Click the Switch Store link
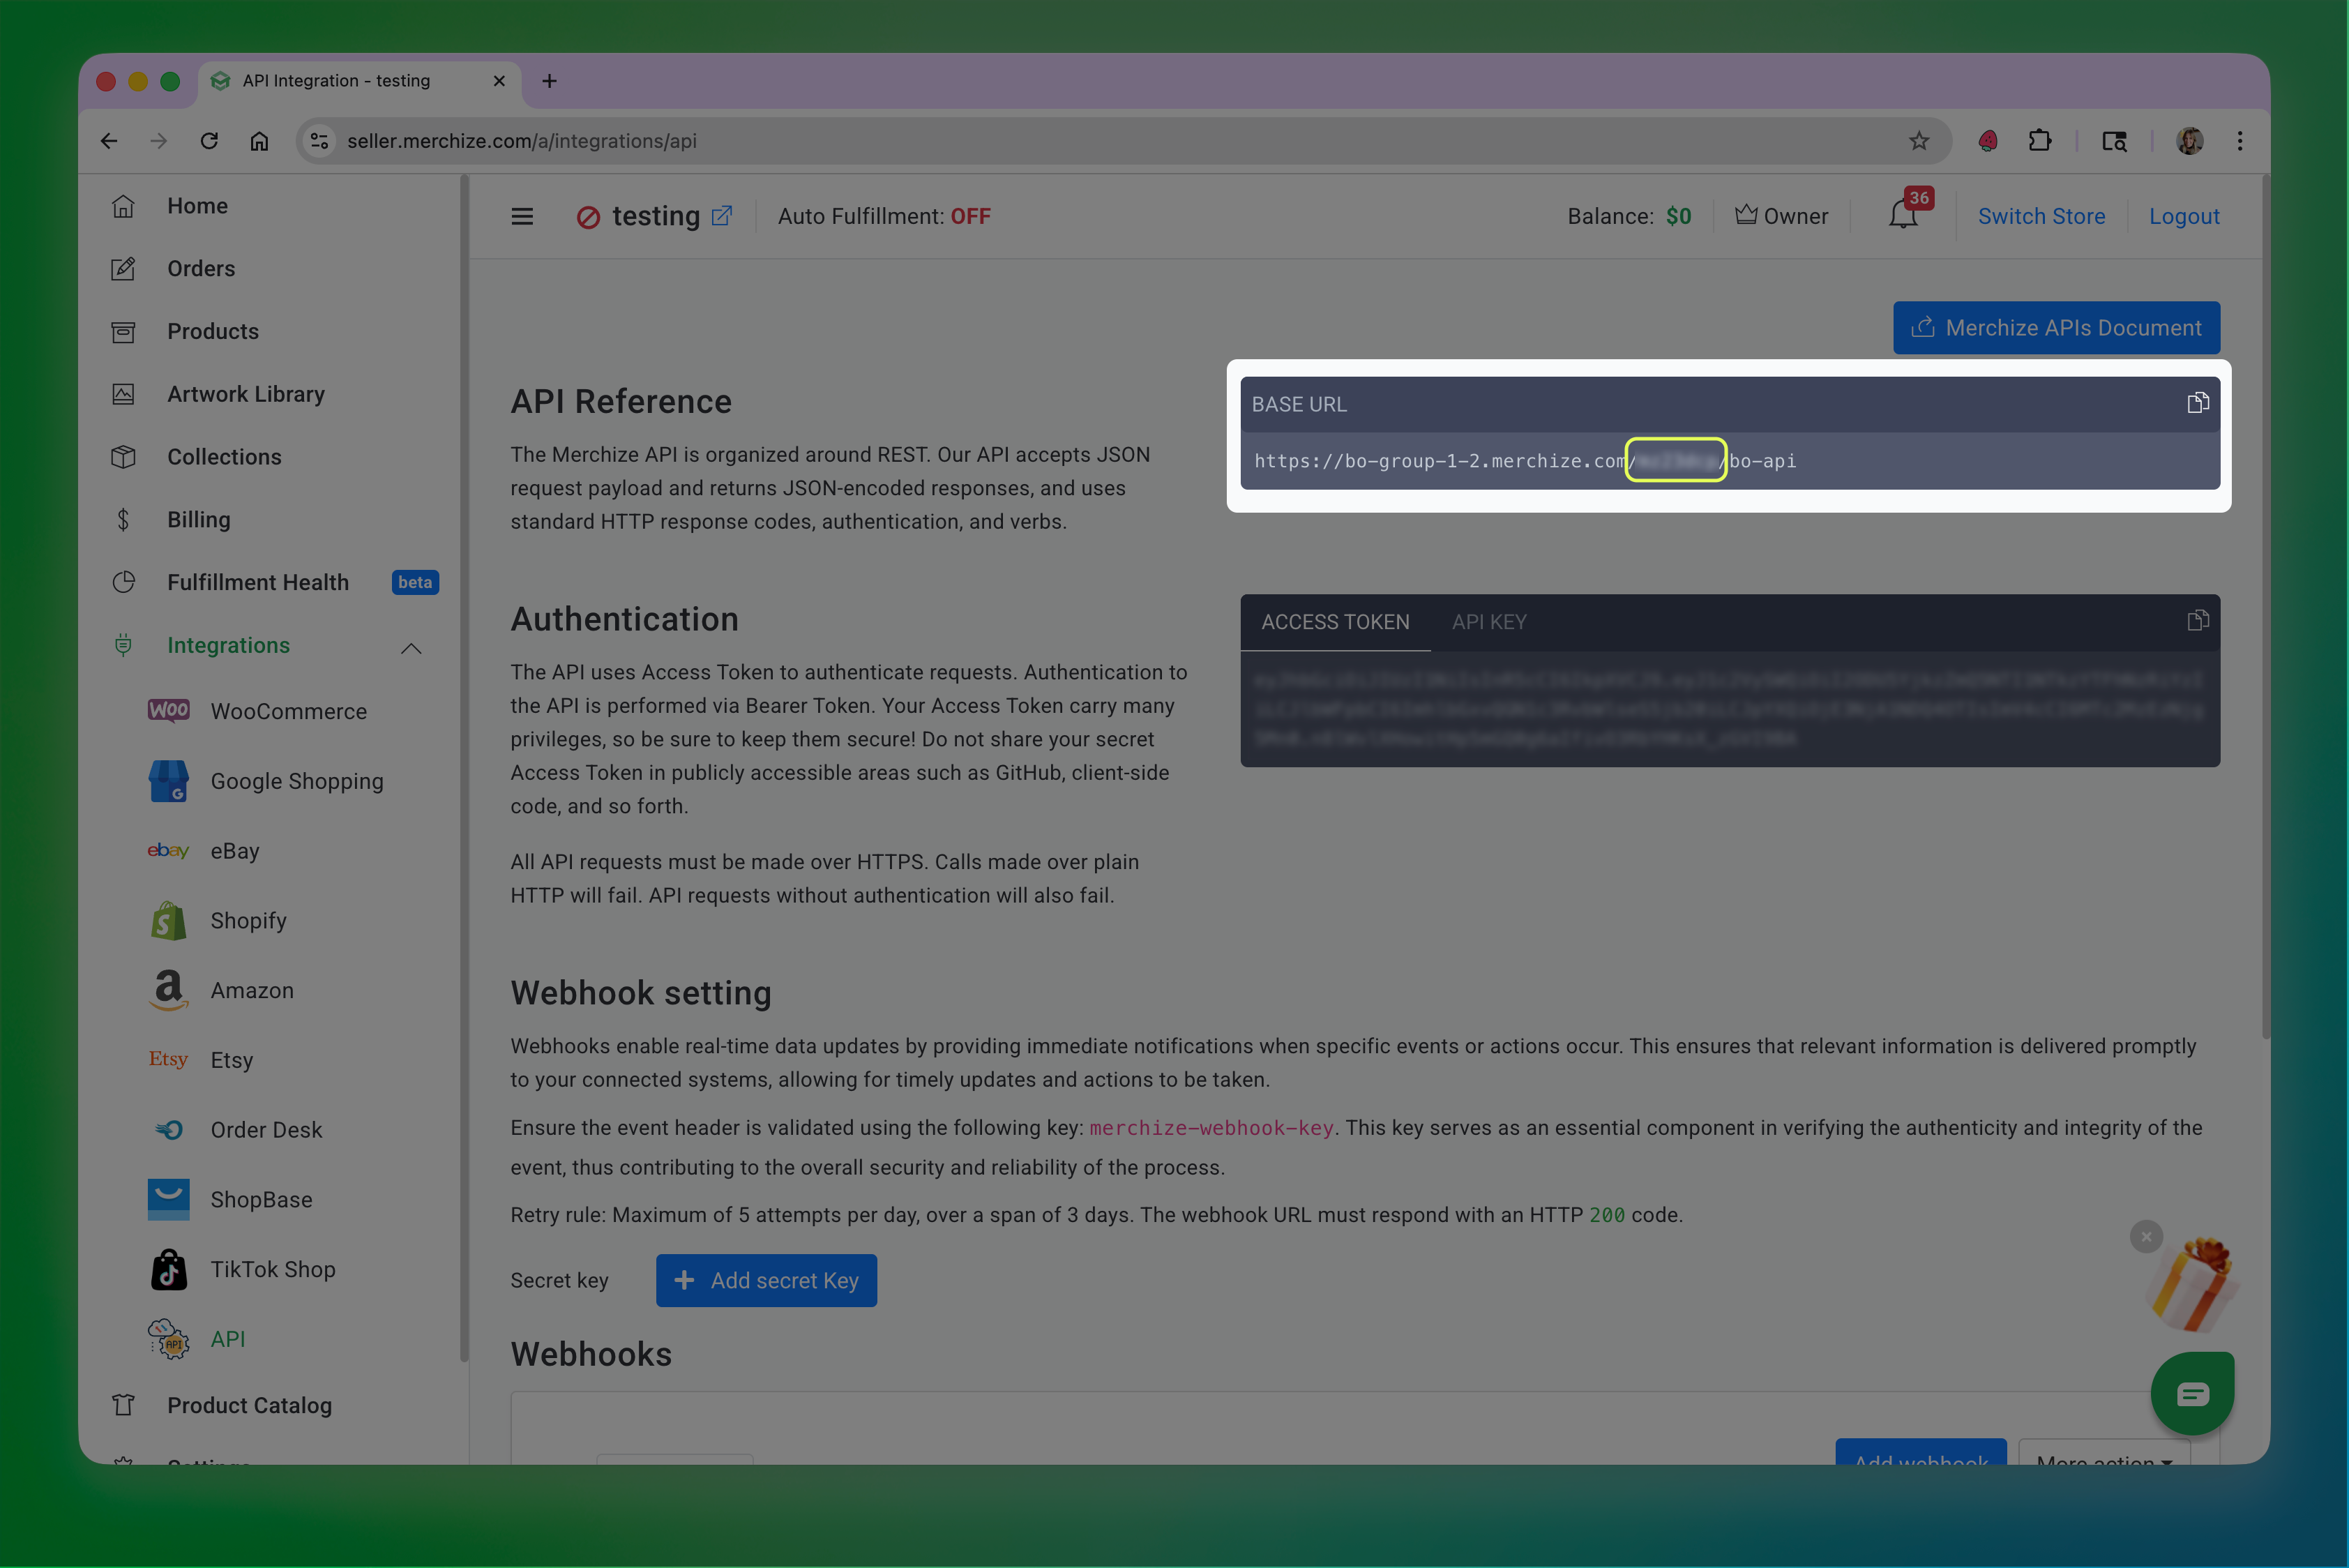The height and width of the screenshot is (1568, 2349). [x=2041, y=216]
